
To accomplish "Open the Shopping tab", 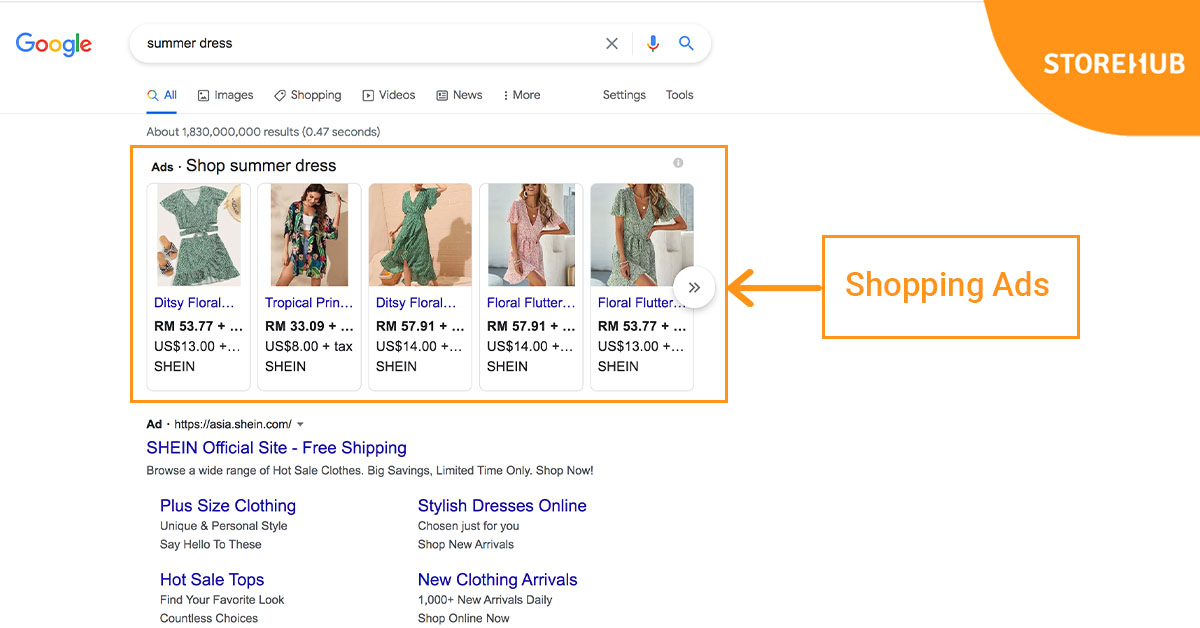I will point(308,95).
